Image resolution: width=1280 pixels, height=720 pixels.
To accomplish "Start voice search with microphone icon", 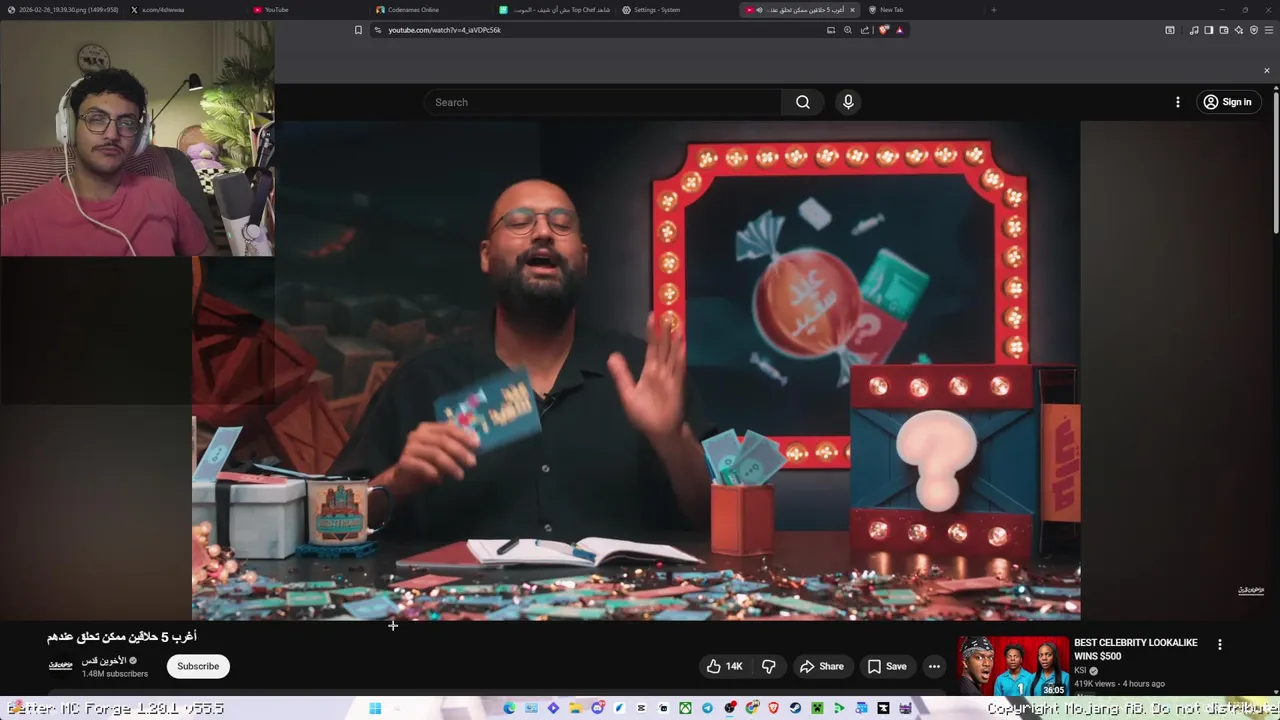I will tap(848, 102).
